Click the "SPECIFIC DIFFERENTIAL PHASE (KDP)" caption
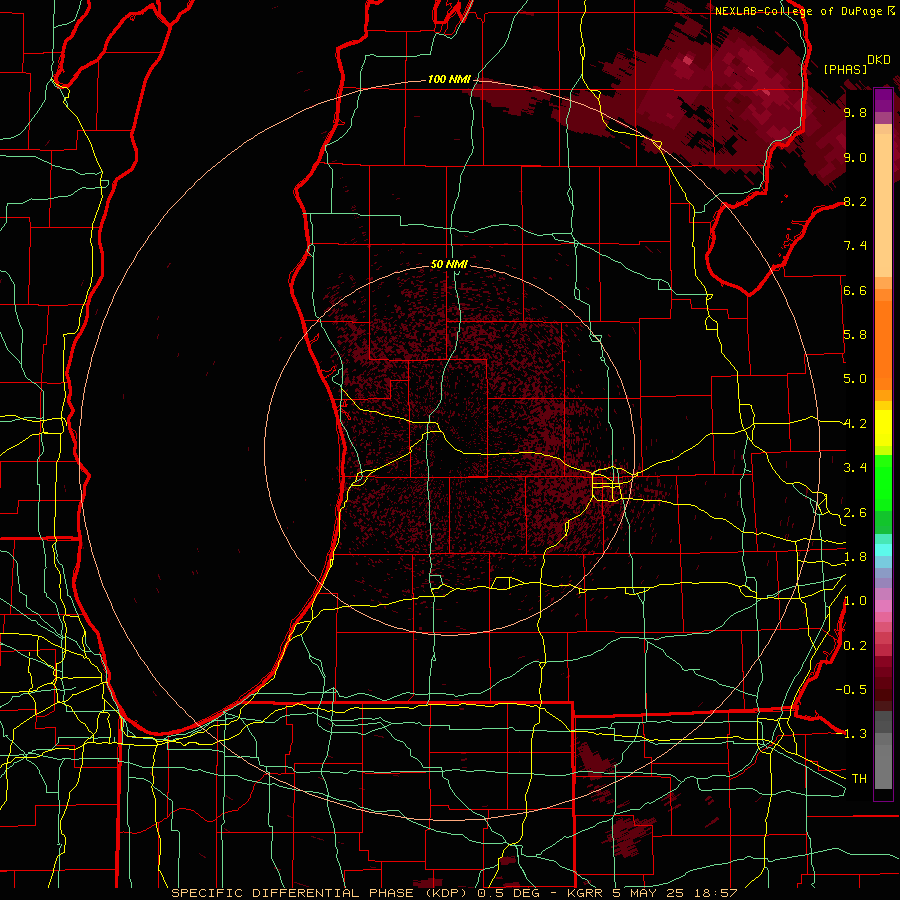 [321, 893]
